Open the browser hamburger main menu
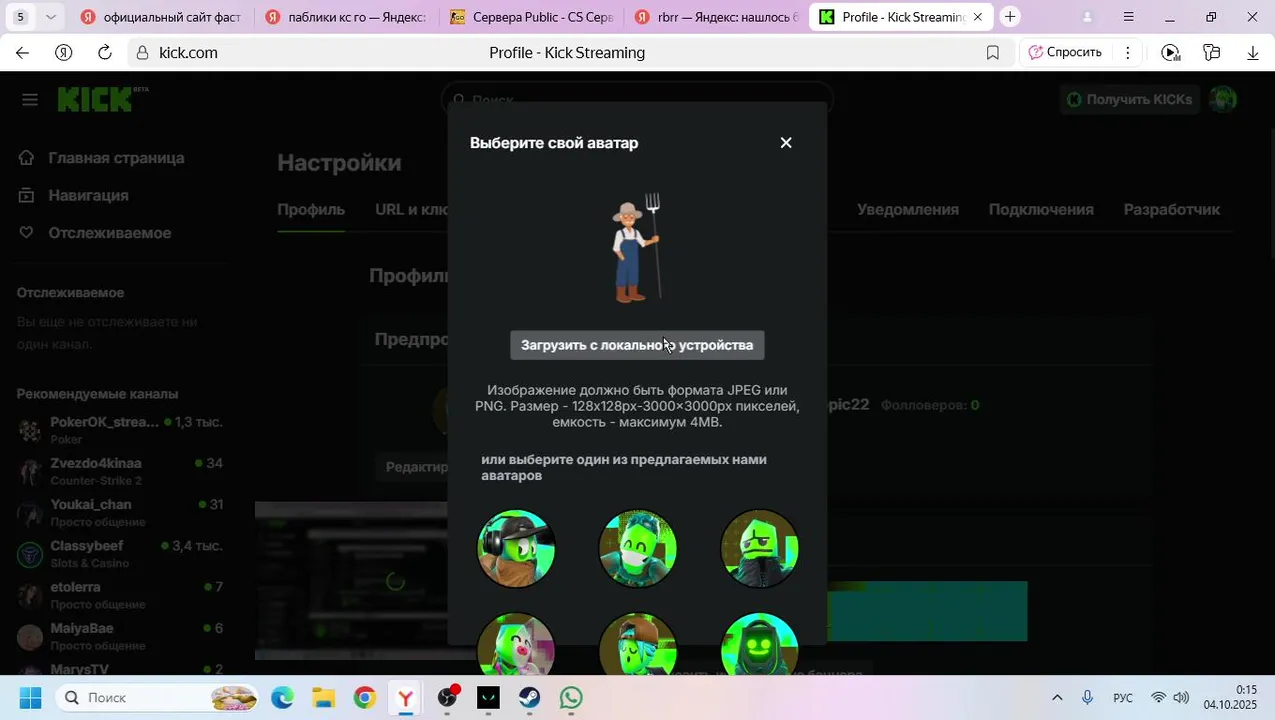Image resolution: width=1275 pixels, height=720 pixels. pos(1128,16)
